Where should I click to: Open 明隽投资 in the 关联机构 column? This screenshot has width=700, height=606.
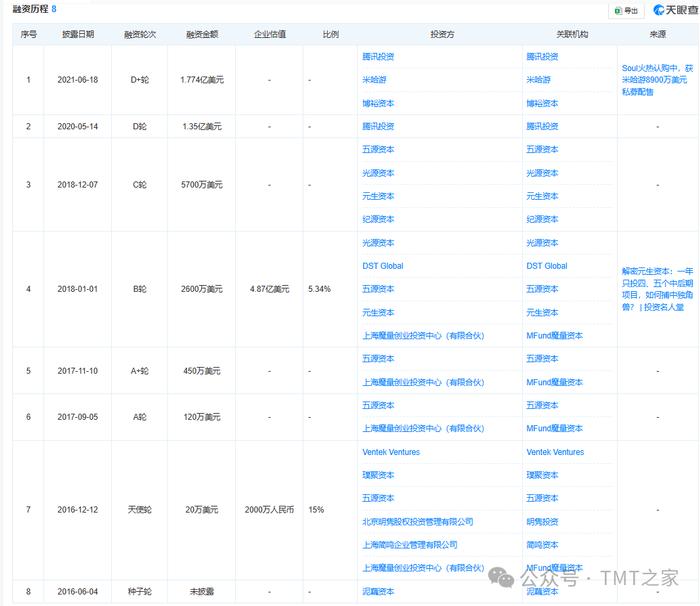[542, 522]
